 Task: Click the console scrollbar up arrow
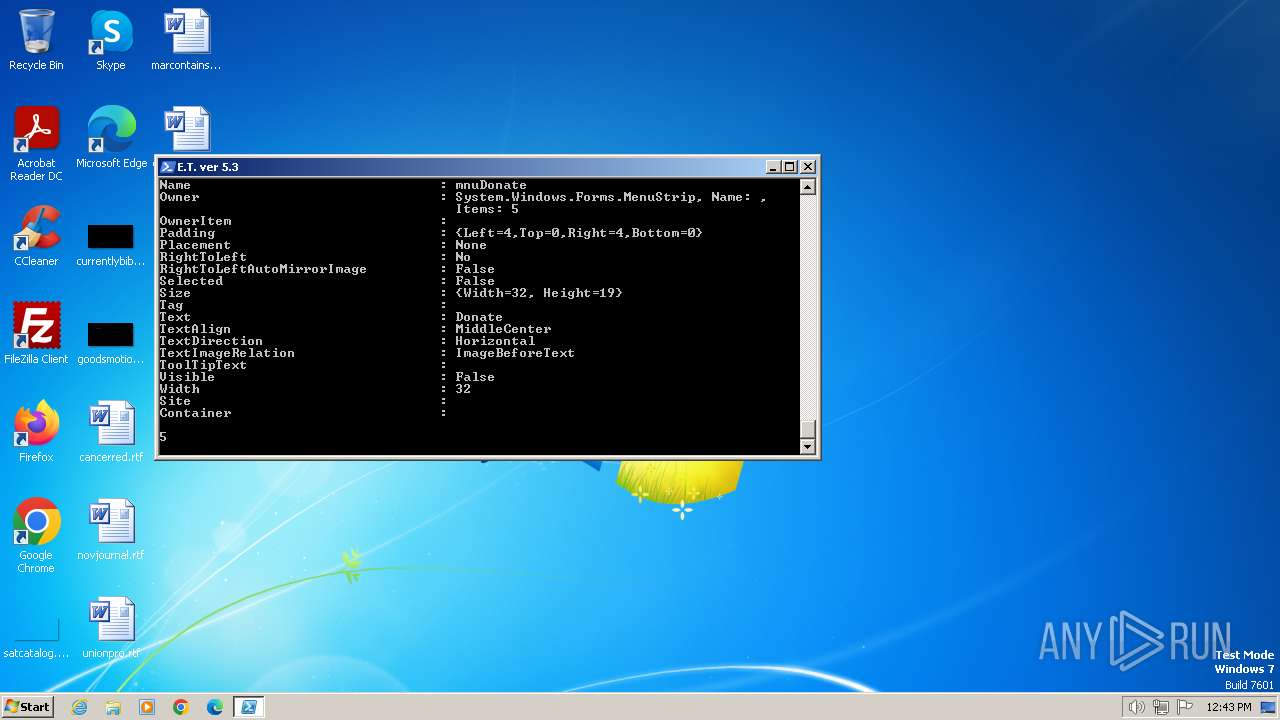pos(808,186)
